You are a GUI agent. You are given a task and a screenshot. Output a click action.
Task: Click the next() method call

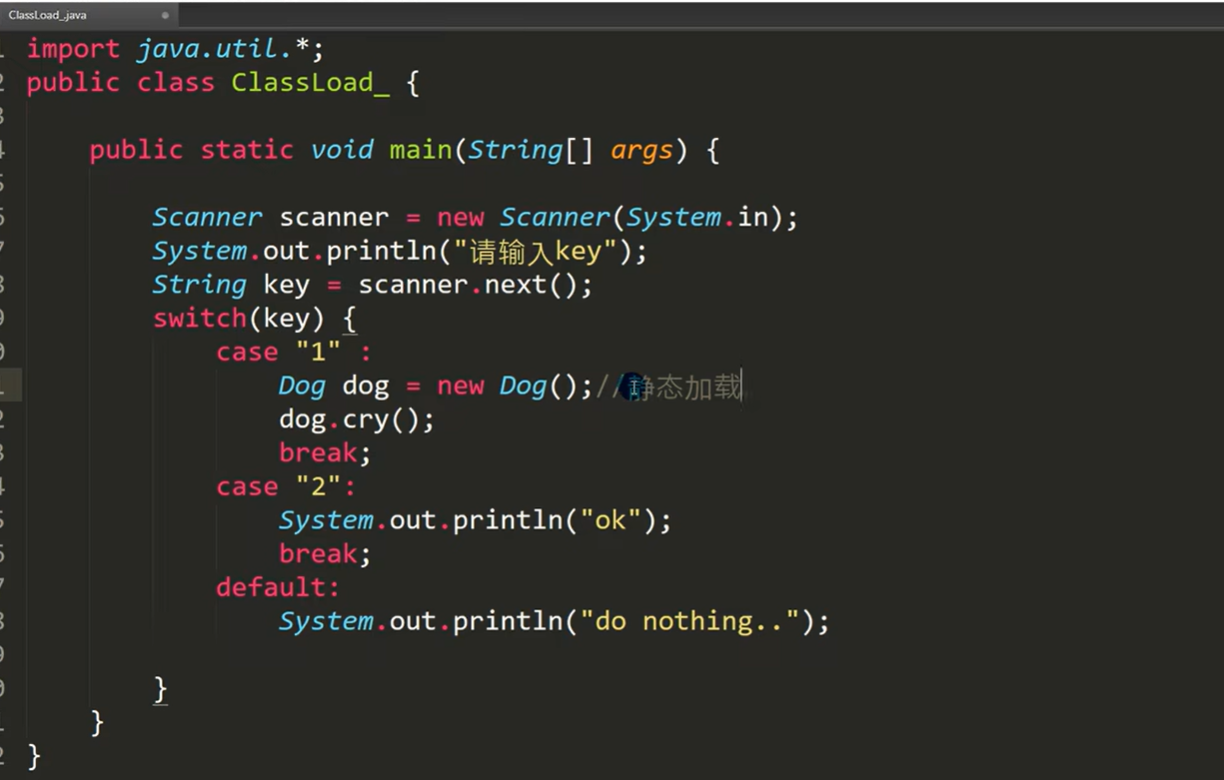(531, 285)
